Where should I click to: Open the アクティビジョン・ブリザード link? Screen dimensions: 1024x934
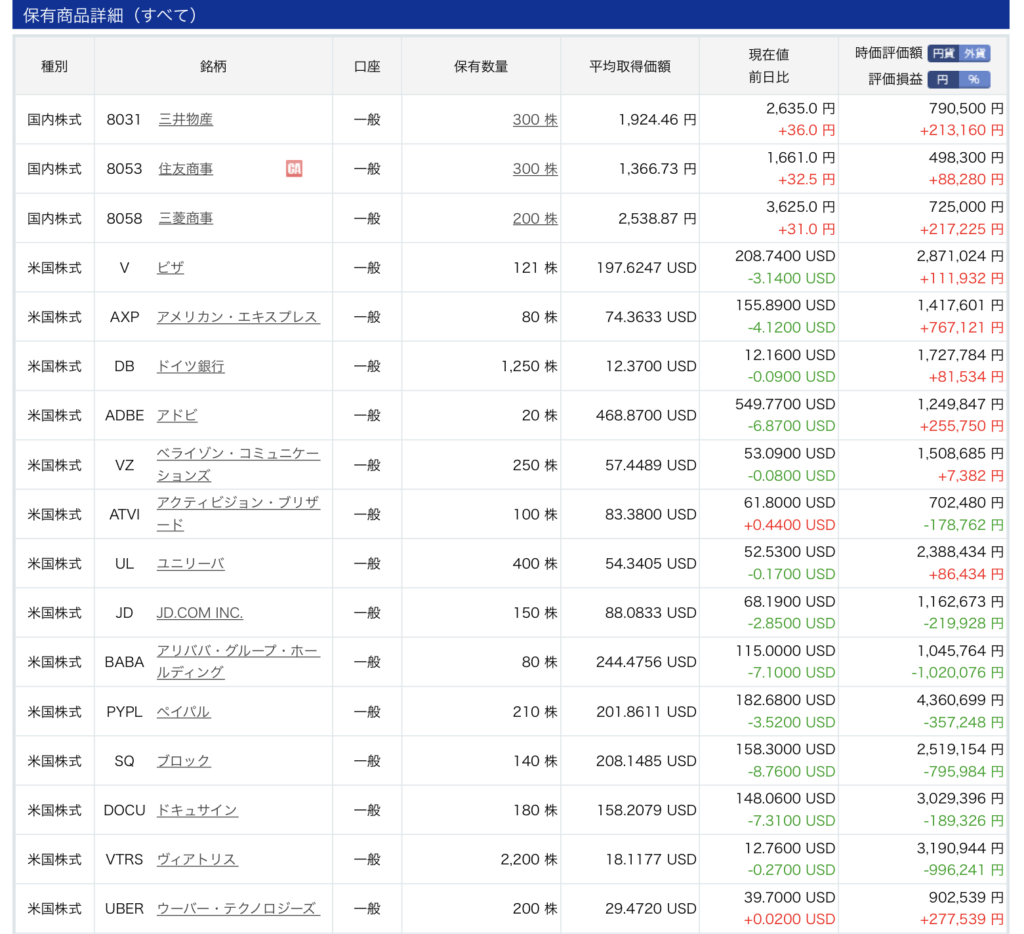(238, 513)
